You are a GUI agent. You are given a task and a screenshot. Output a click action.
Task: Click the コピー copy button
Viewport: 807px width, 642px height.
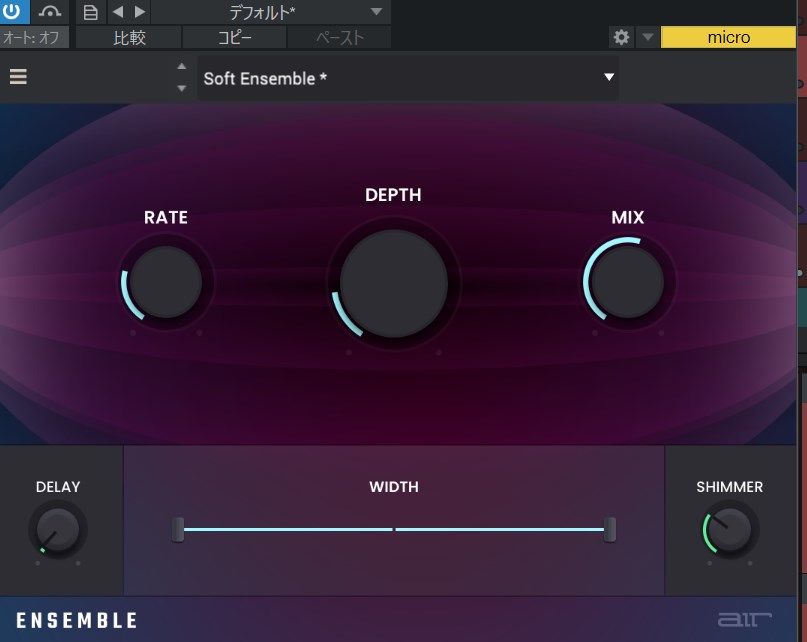(x=234, y=38)
